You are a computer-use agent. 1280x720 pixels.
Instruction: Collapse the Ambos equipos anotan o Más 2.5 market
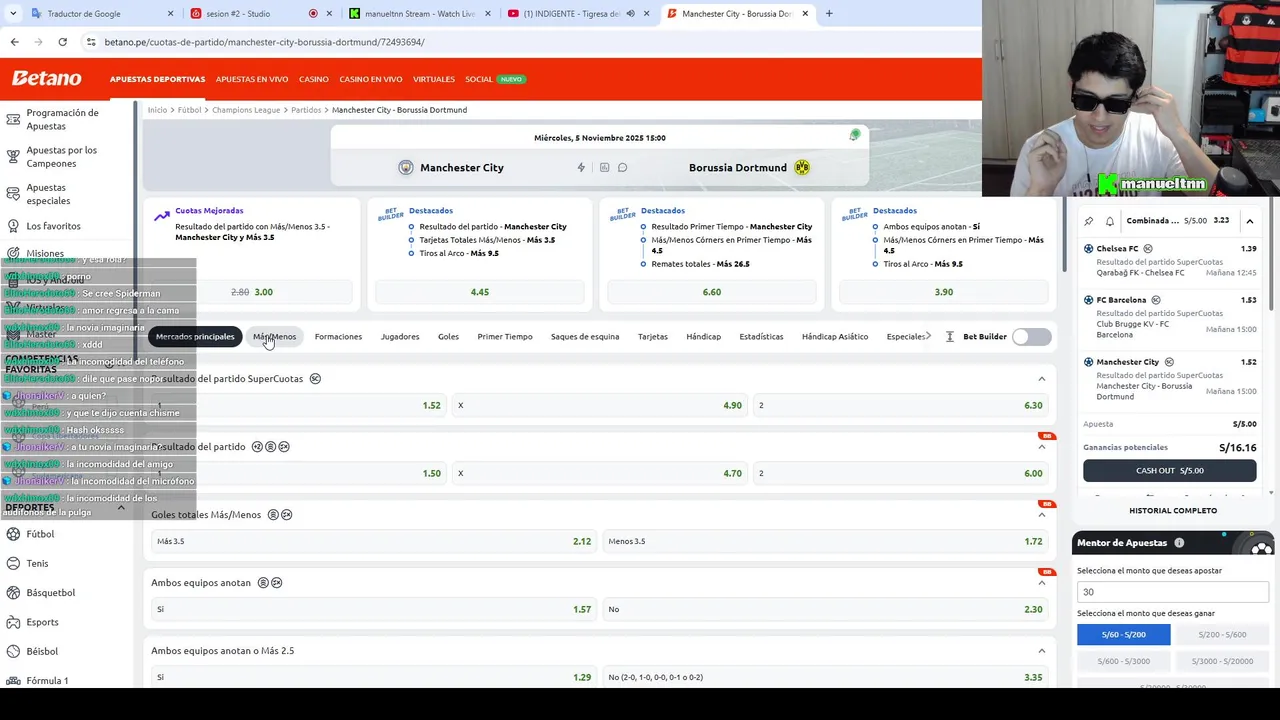pos(1041,651)
